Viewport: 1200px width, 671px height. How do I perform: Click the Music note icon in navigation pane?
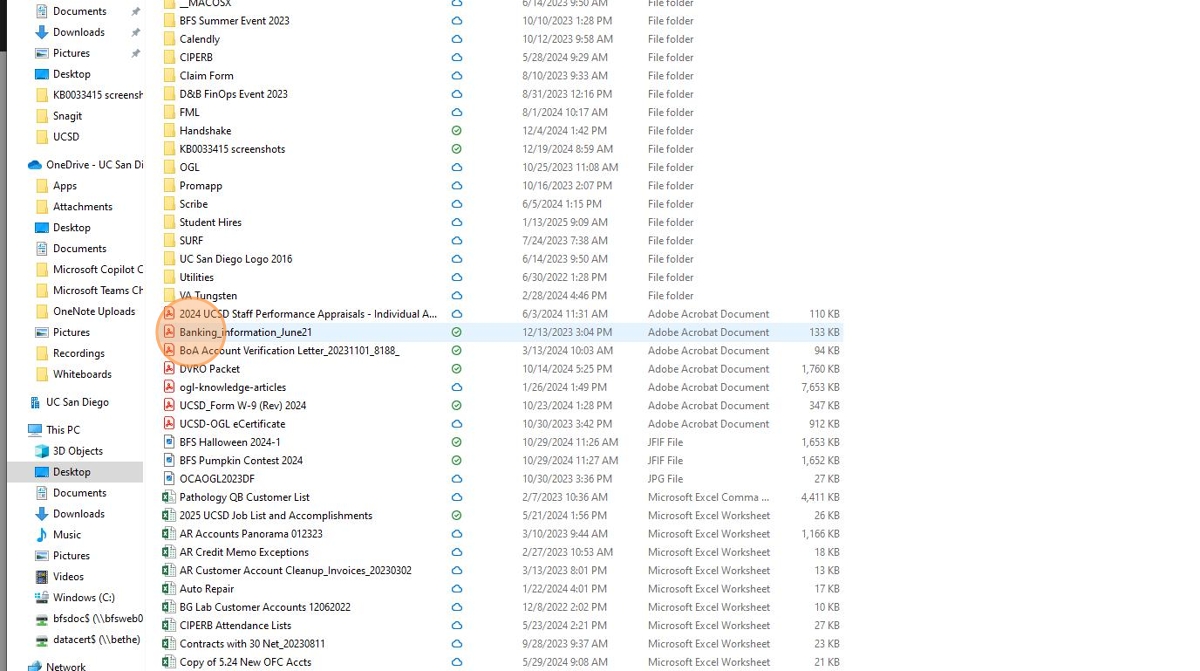[x=42, y=535]
